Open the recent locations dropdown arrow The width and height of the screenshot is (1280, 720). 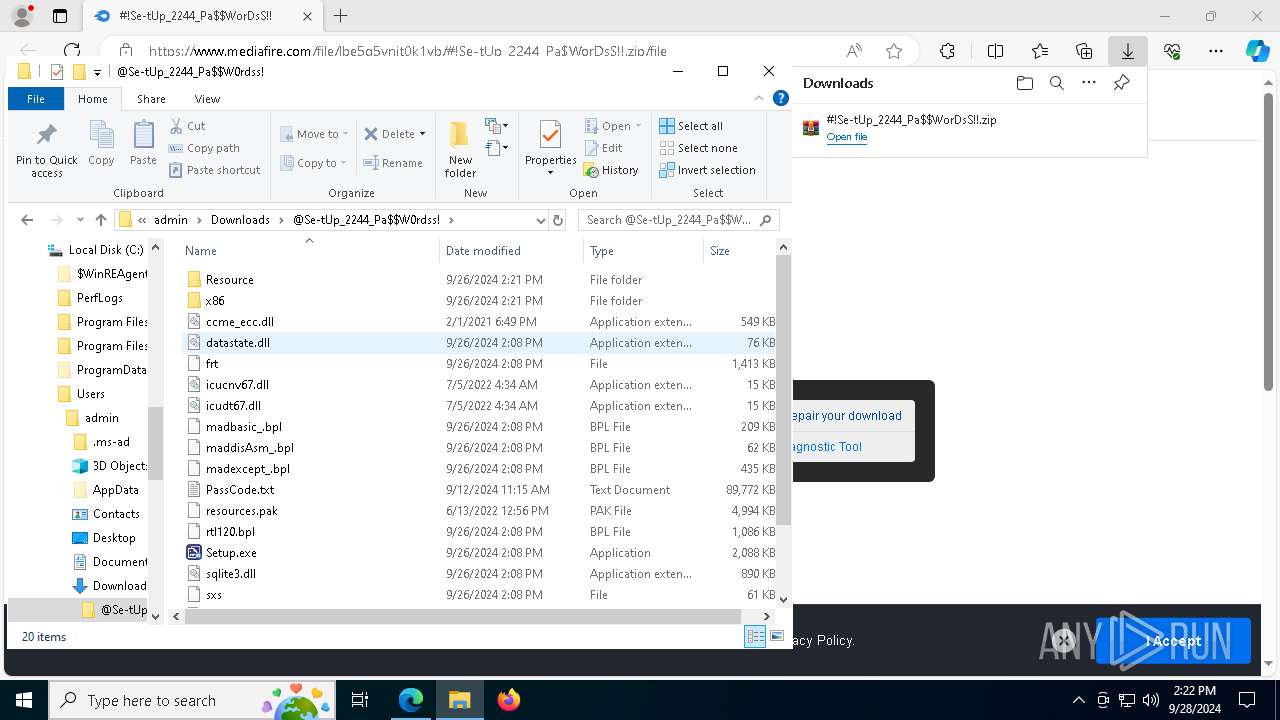pos(78,220)
